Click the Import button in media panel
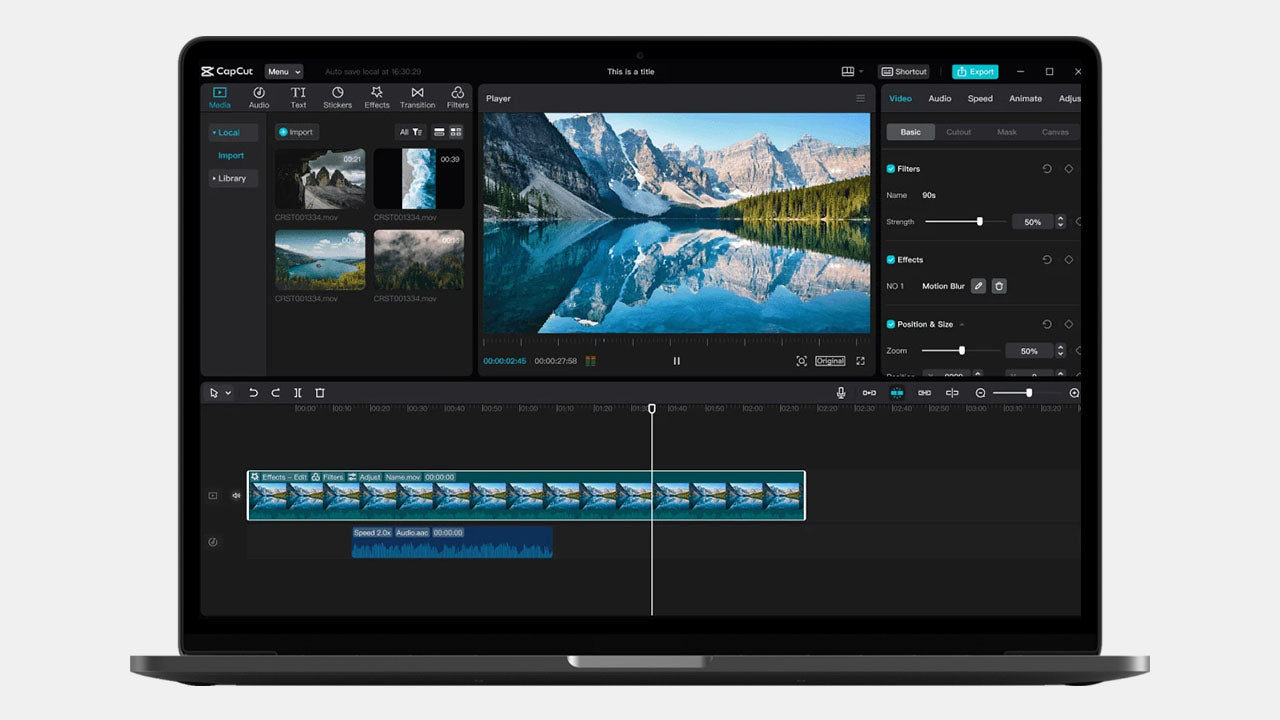 (296, 132)
